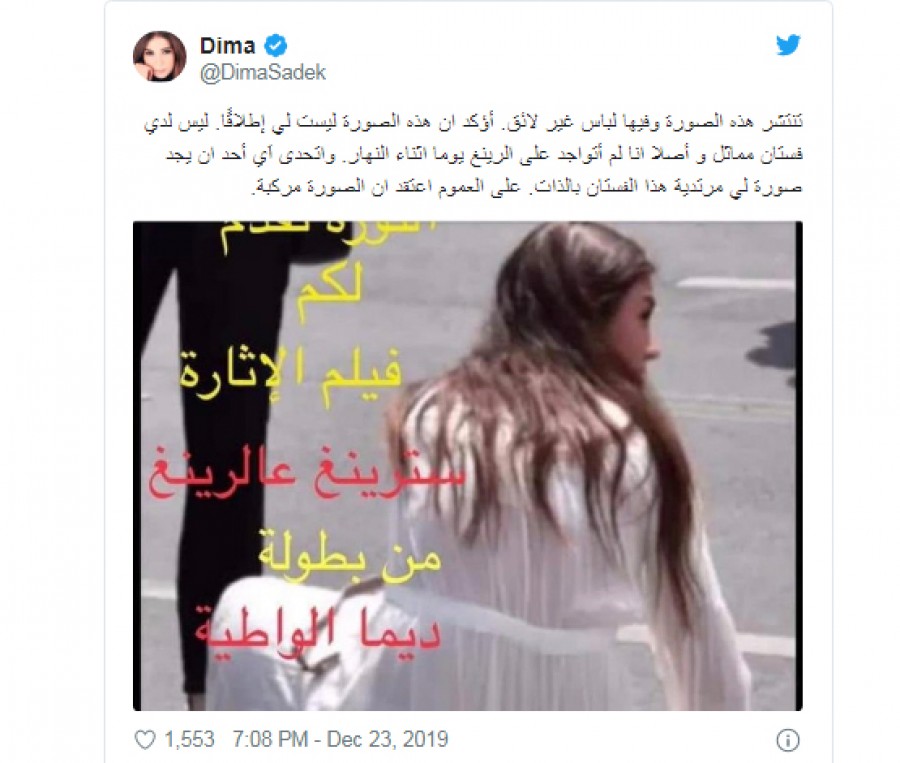This screenshot has height=763, width=900.
Task: Open the Dima display name profile link
Action: [x=227, y=45]
